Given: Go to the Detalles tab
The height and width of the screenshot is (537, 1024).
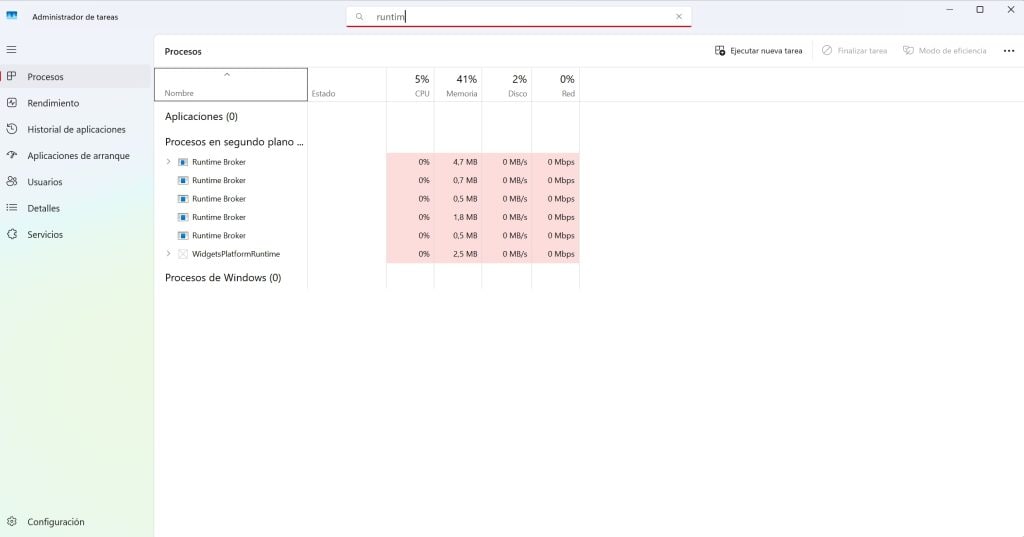Looking at the screenshot, I should [76, 208].
